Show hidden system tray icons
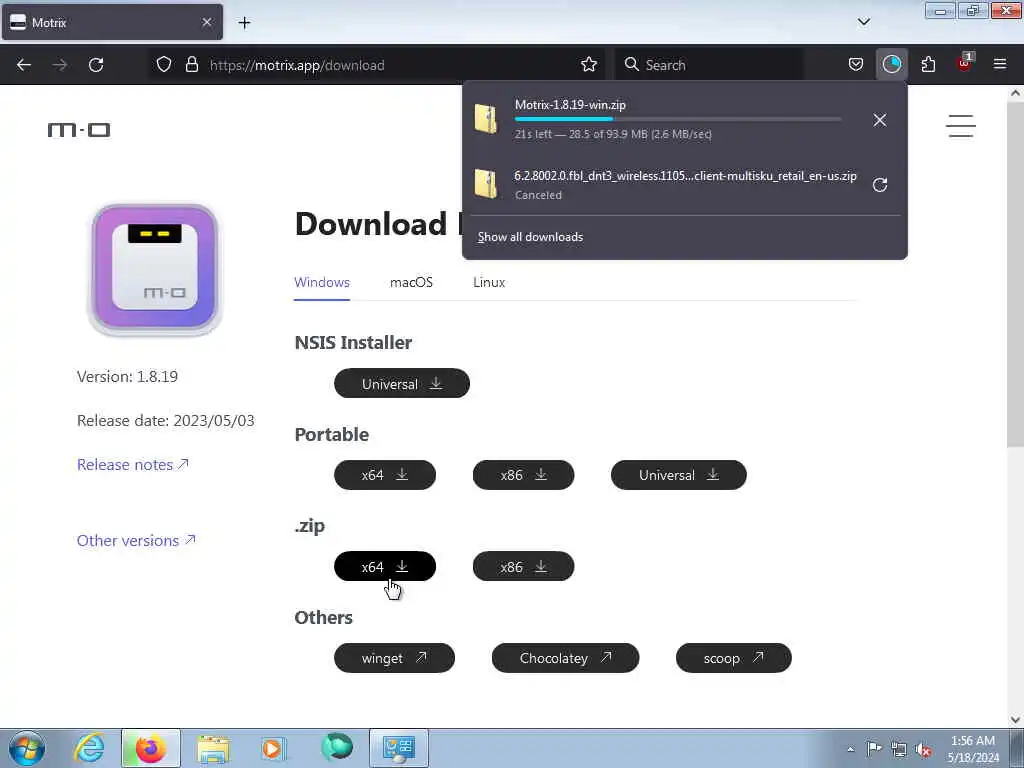 pos(850,749)
